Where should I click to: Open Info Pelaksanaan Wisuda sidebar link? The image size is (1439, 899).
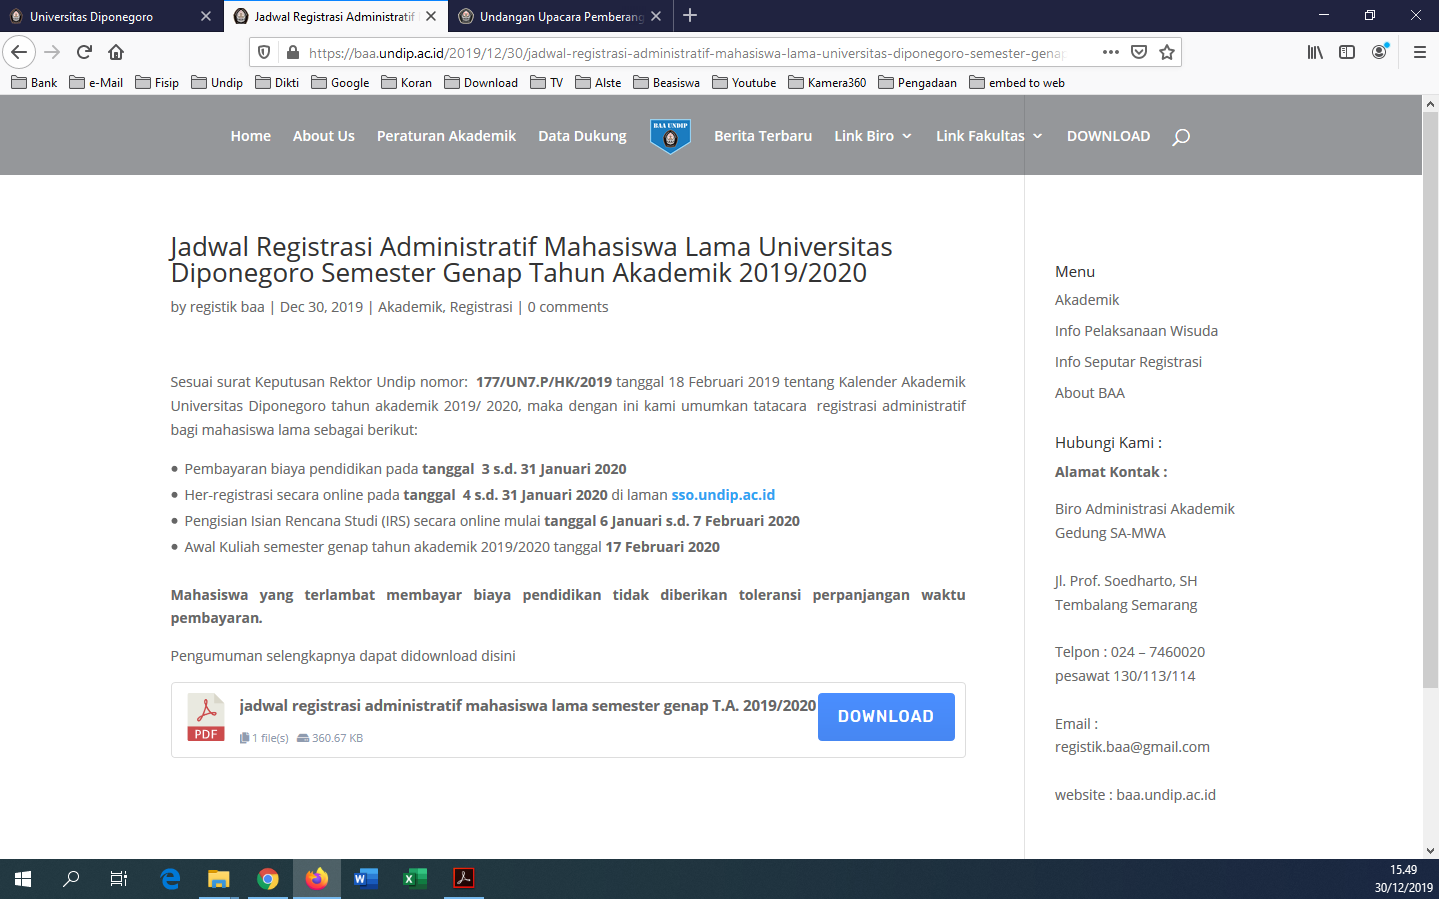tap(1136, 331)
